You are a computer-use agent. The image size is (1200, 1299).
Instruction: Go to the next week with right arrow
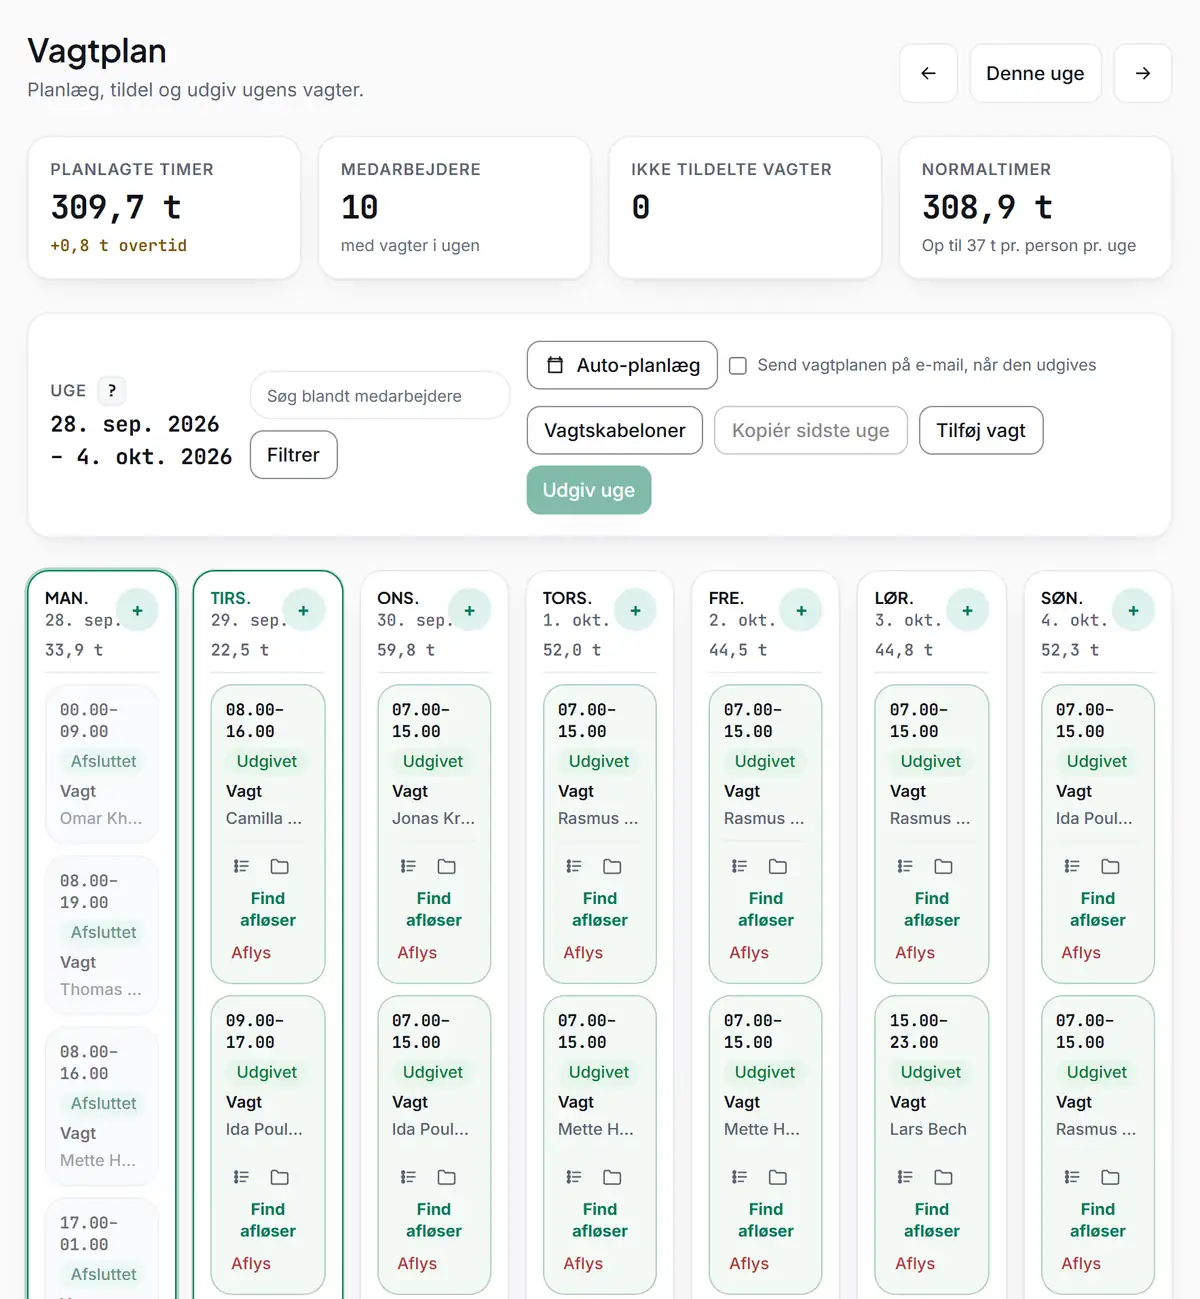[x=1143, y=73]
